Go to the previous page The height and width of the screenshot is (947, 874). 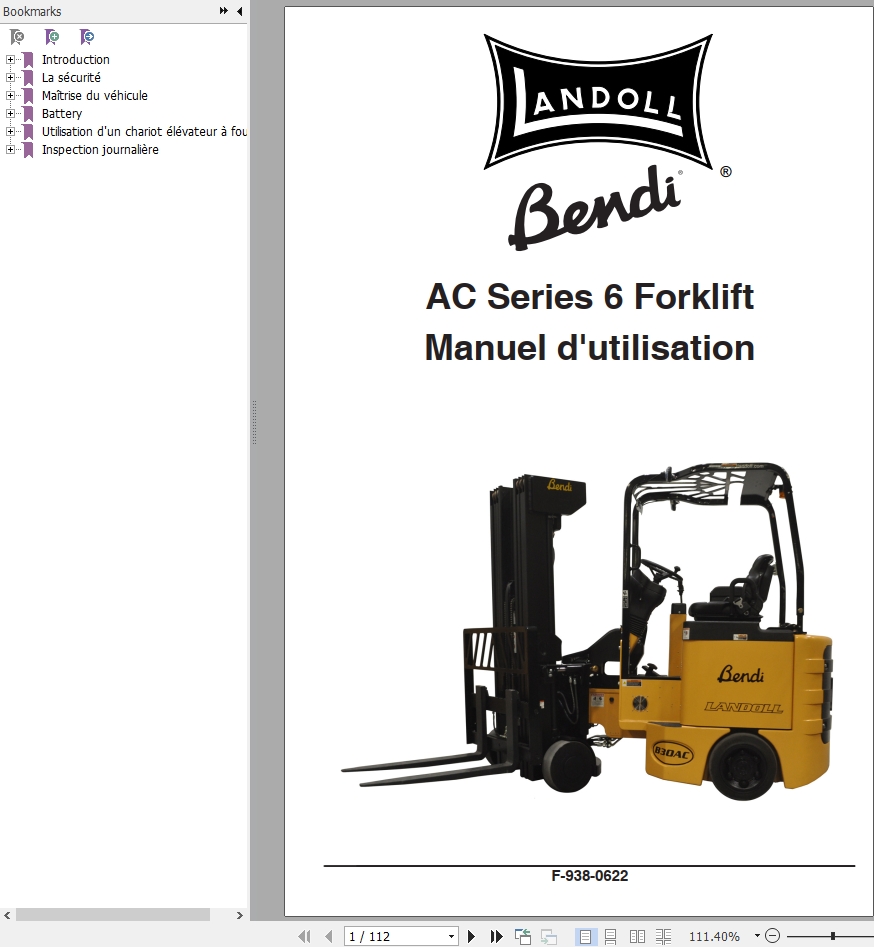tap(329, 936)
